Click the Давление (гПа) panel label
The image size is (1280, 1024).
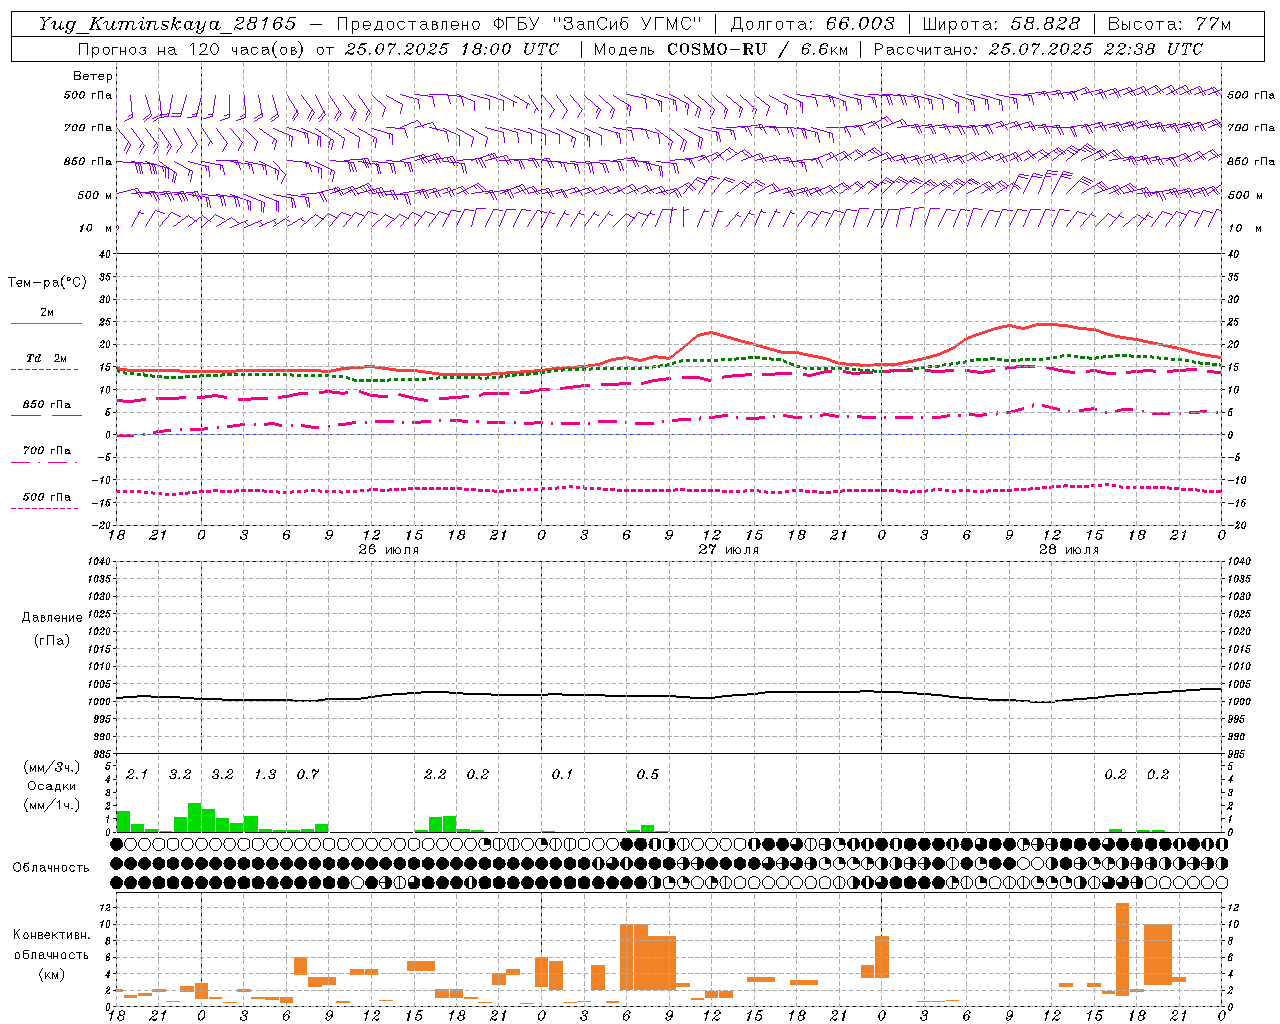(x=52, y=629)
